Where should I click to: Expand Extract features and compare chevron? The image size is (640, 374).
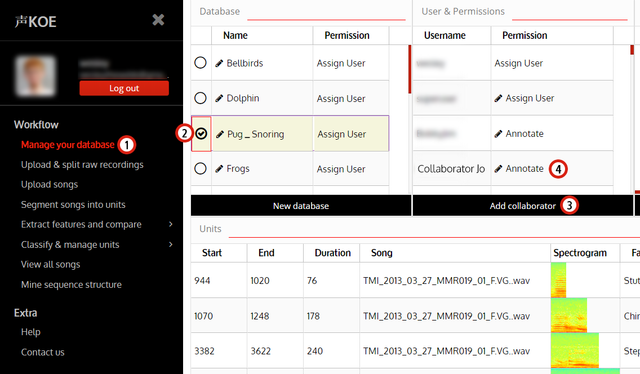click(171, 224)
